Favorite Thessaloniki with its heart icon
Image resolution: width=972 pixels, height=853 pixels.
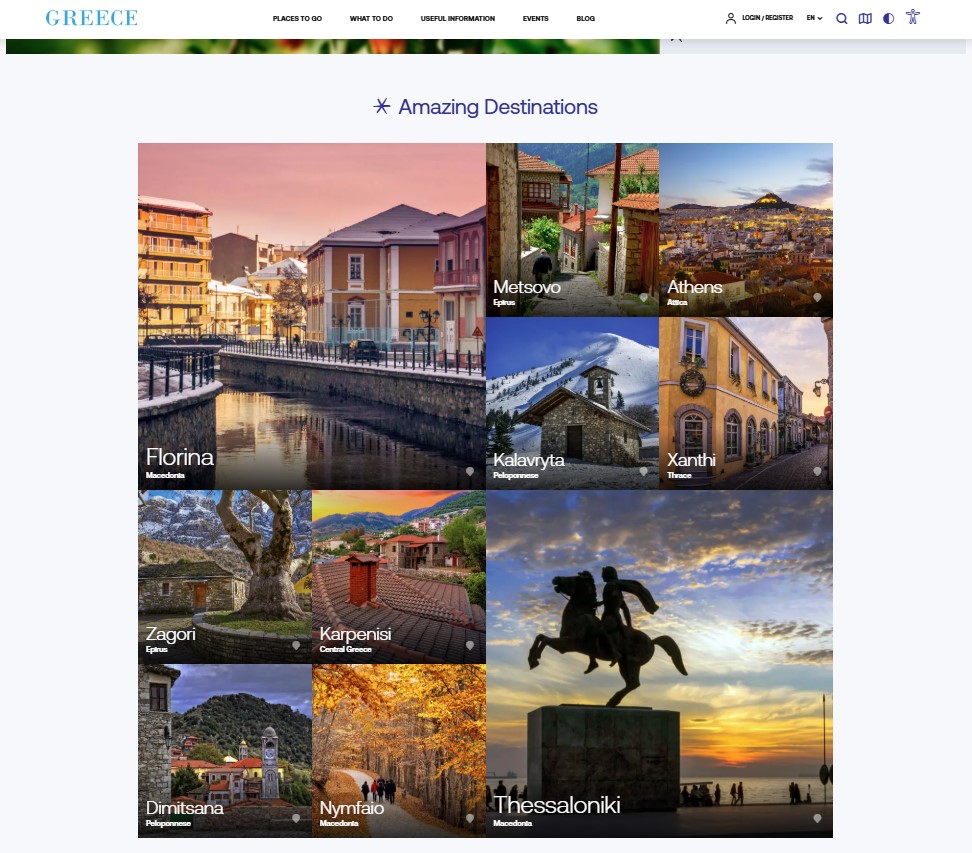(817, 818)
